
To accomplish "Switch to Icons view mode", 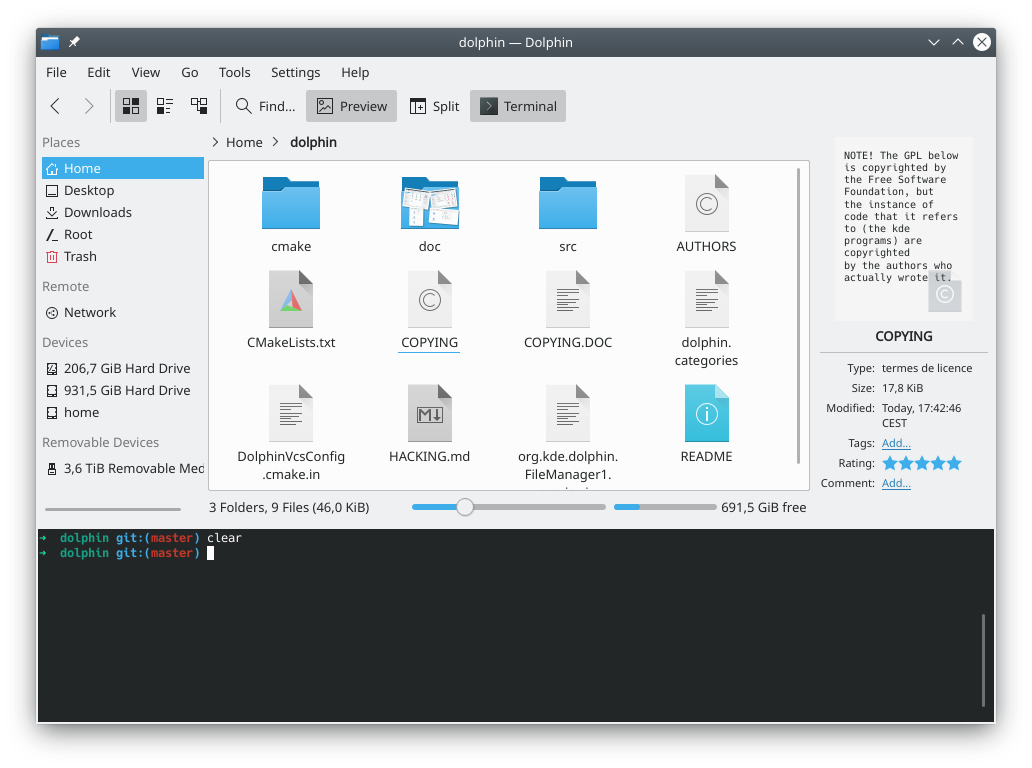I will (x=131, y=106).
